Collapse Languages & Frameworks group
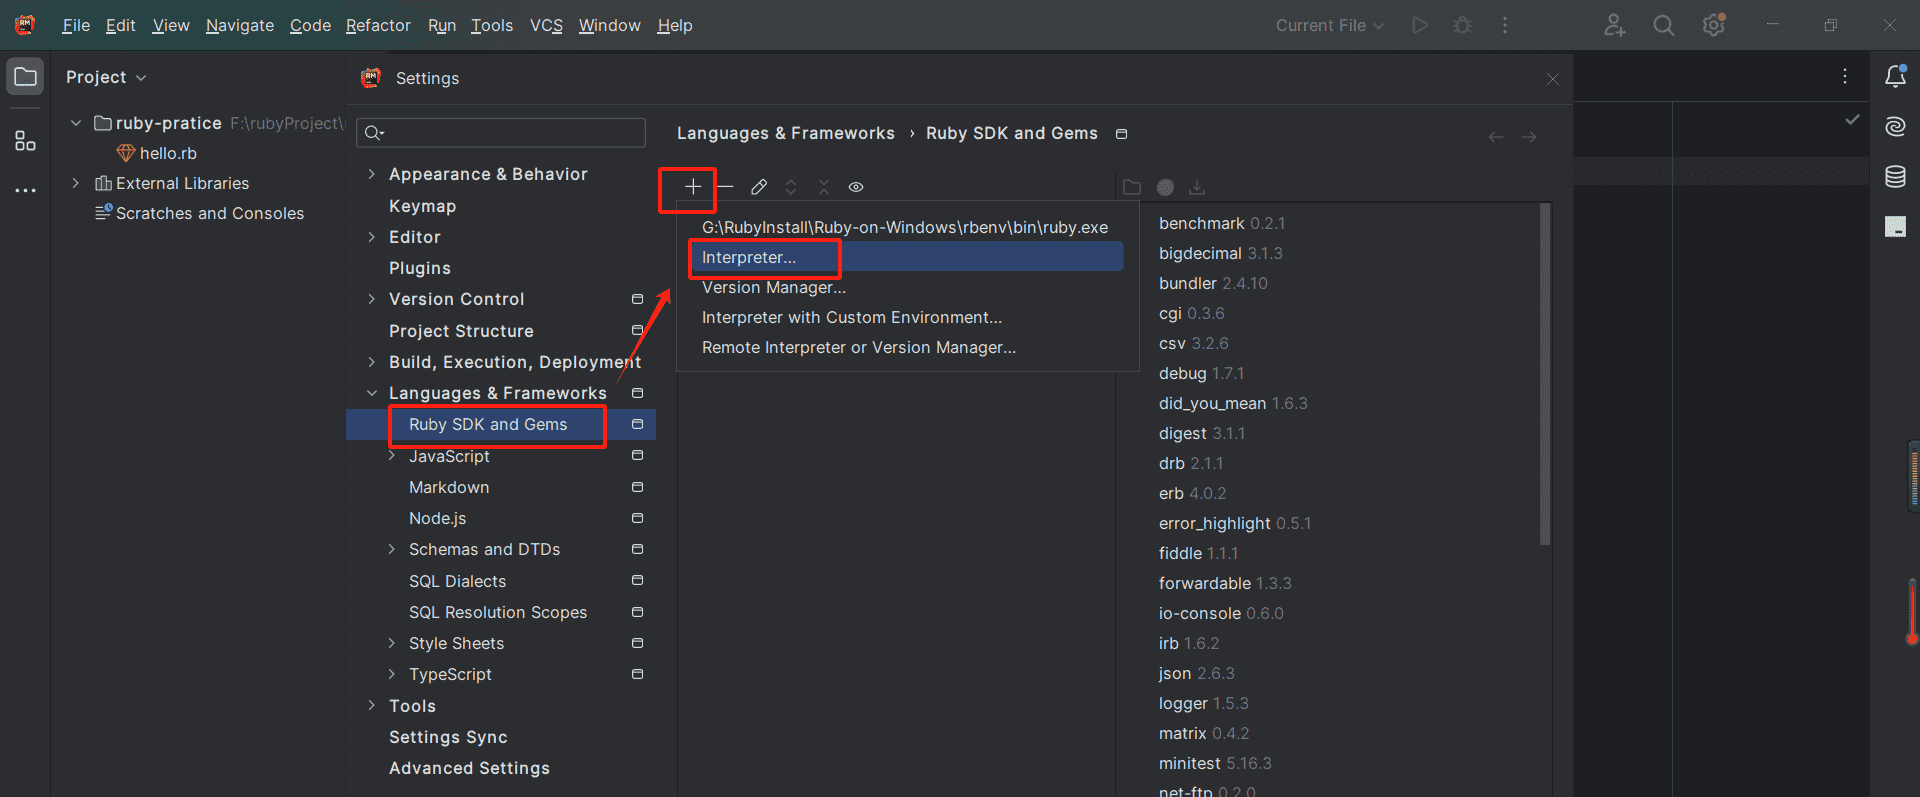The width and height of the screenshot is (1920, 797). tap(372, 393)
